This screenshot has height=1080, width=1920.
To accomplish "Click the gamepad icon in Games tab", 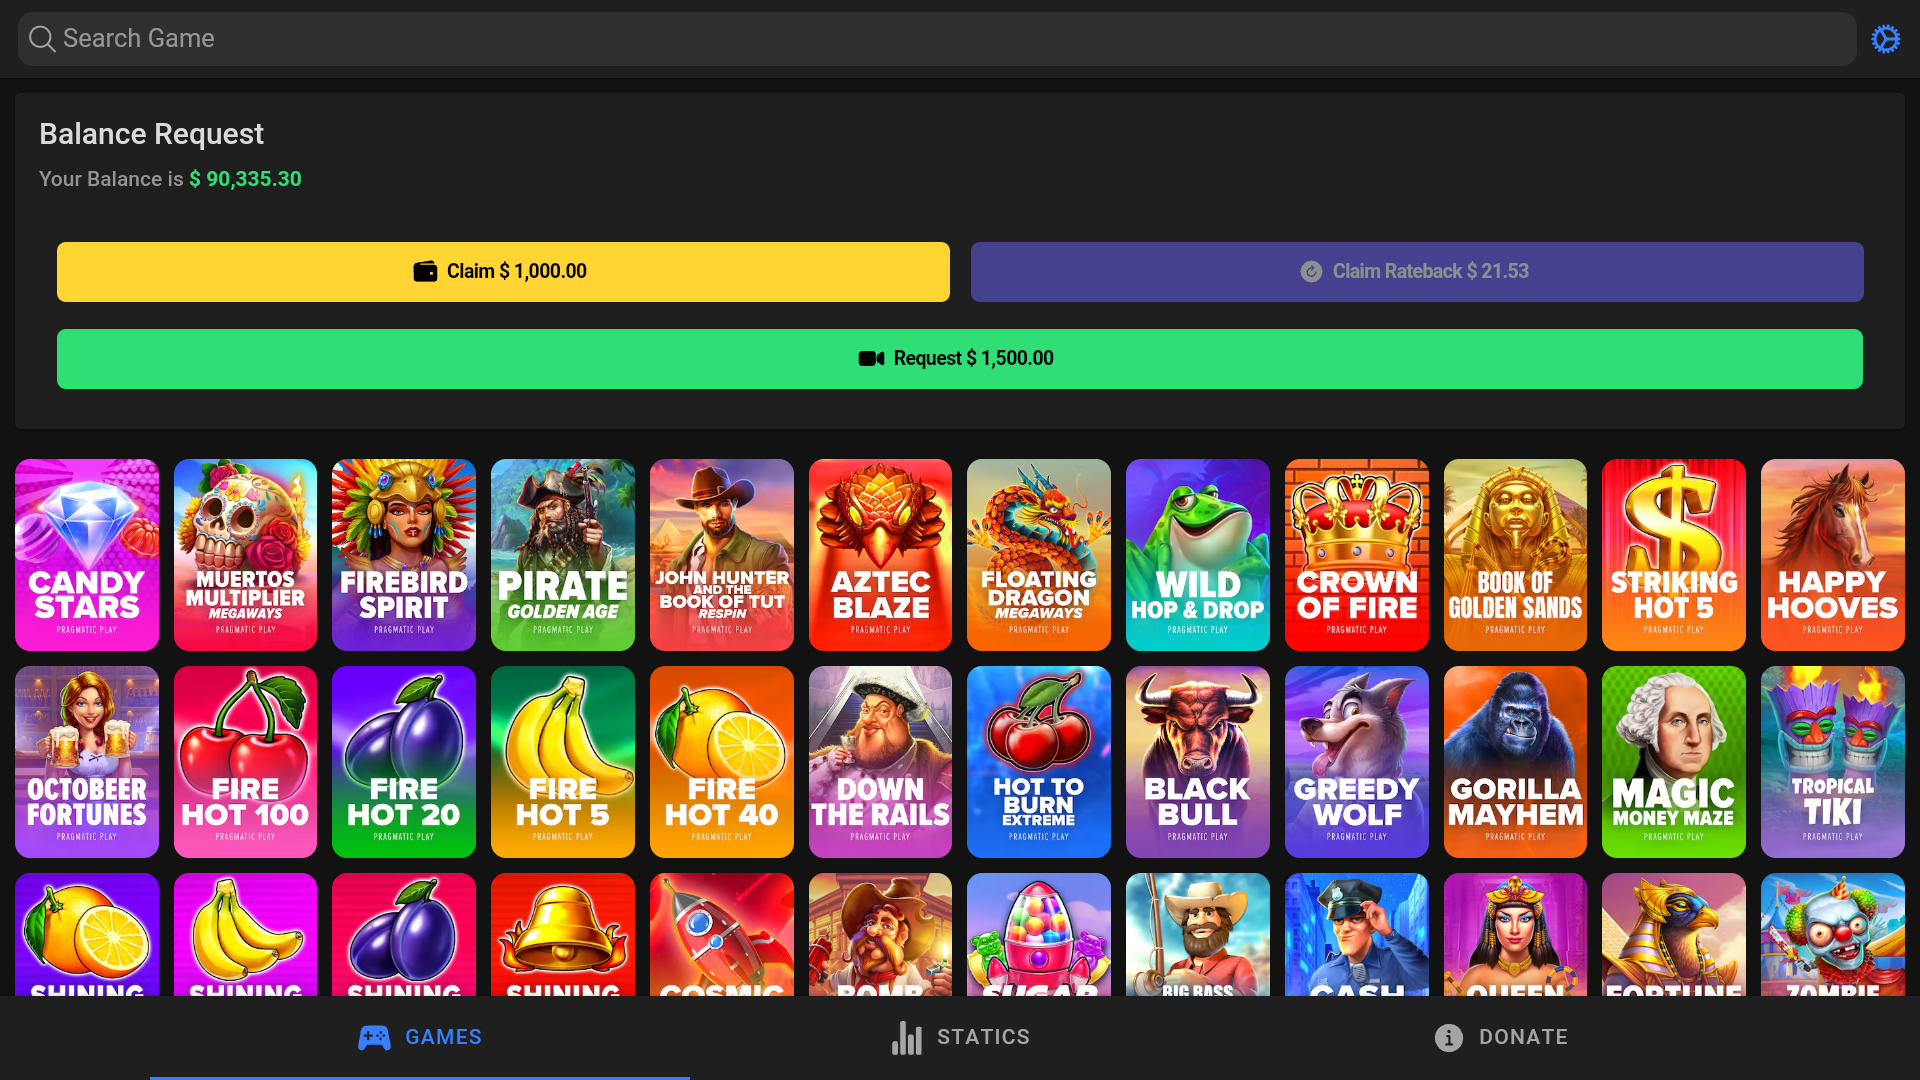I will (374, 1037).
